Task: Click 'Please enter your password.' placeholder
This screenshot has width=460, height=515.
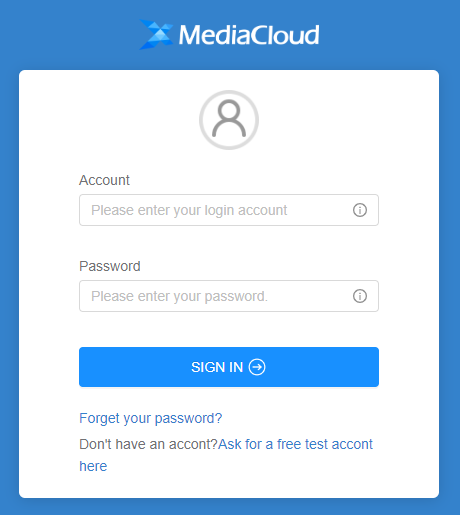Action: [x=179, y=296]
